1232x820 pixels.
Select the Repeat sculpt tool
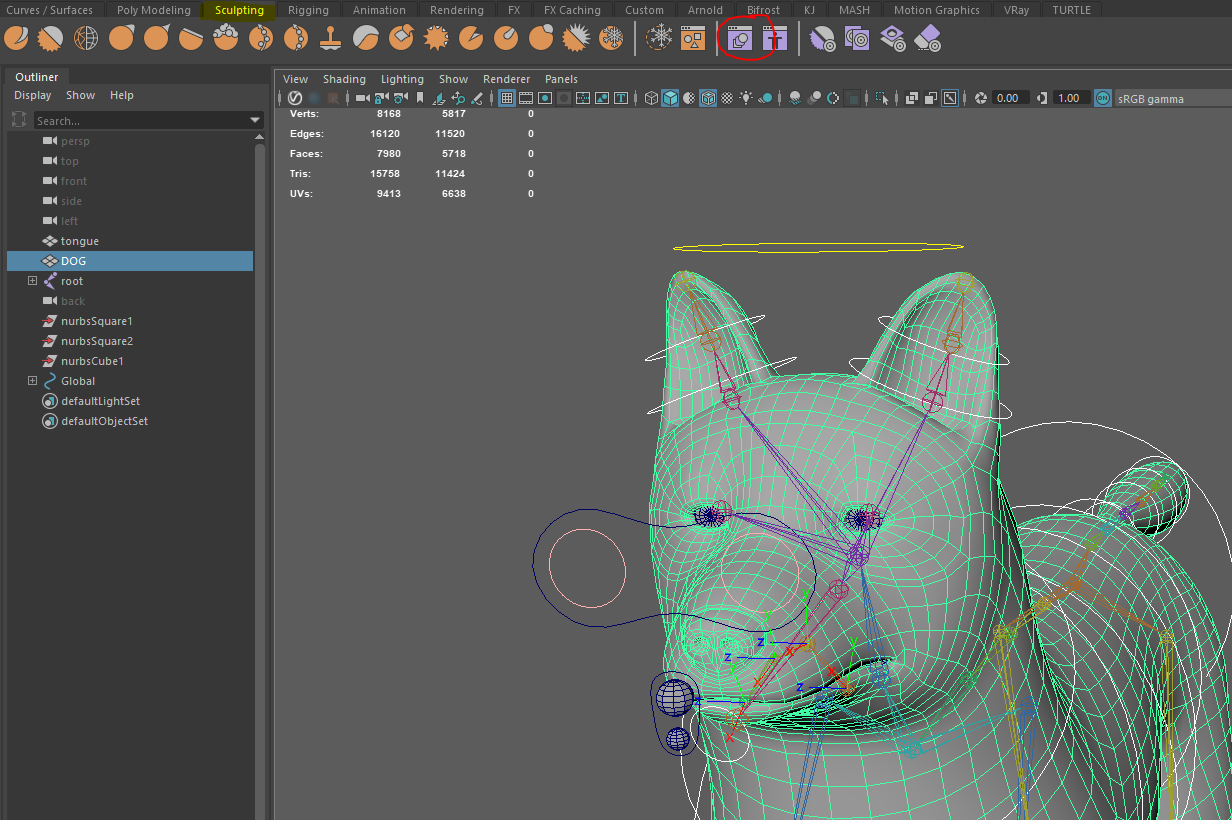coord(296,39)
